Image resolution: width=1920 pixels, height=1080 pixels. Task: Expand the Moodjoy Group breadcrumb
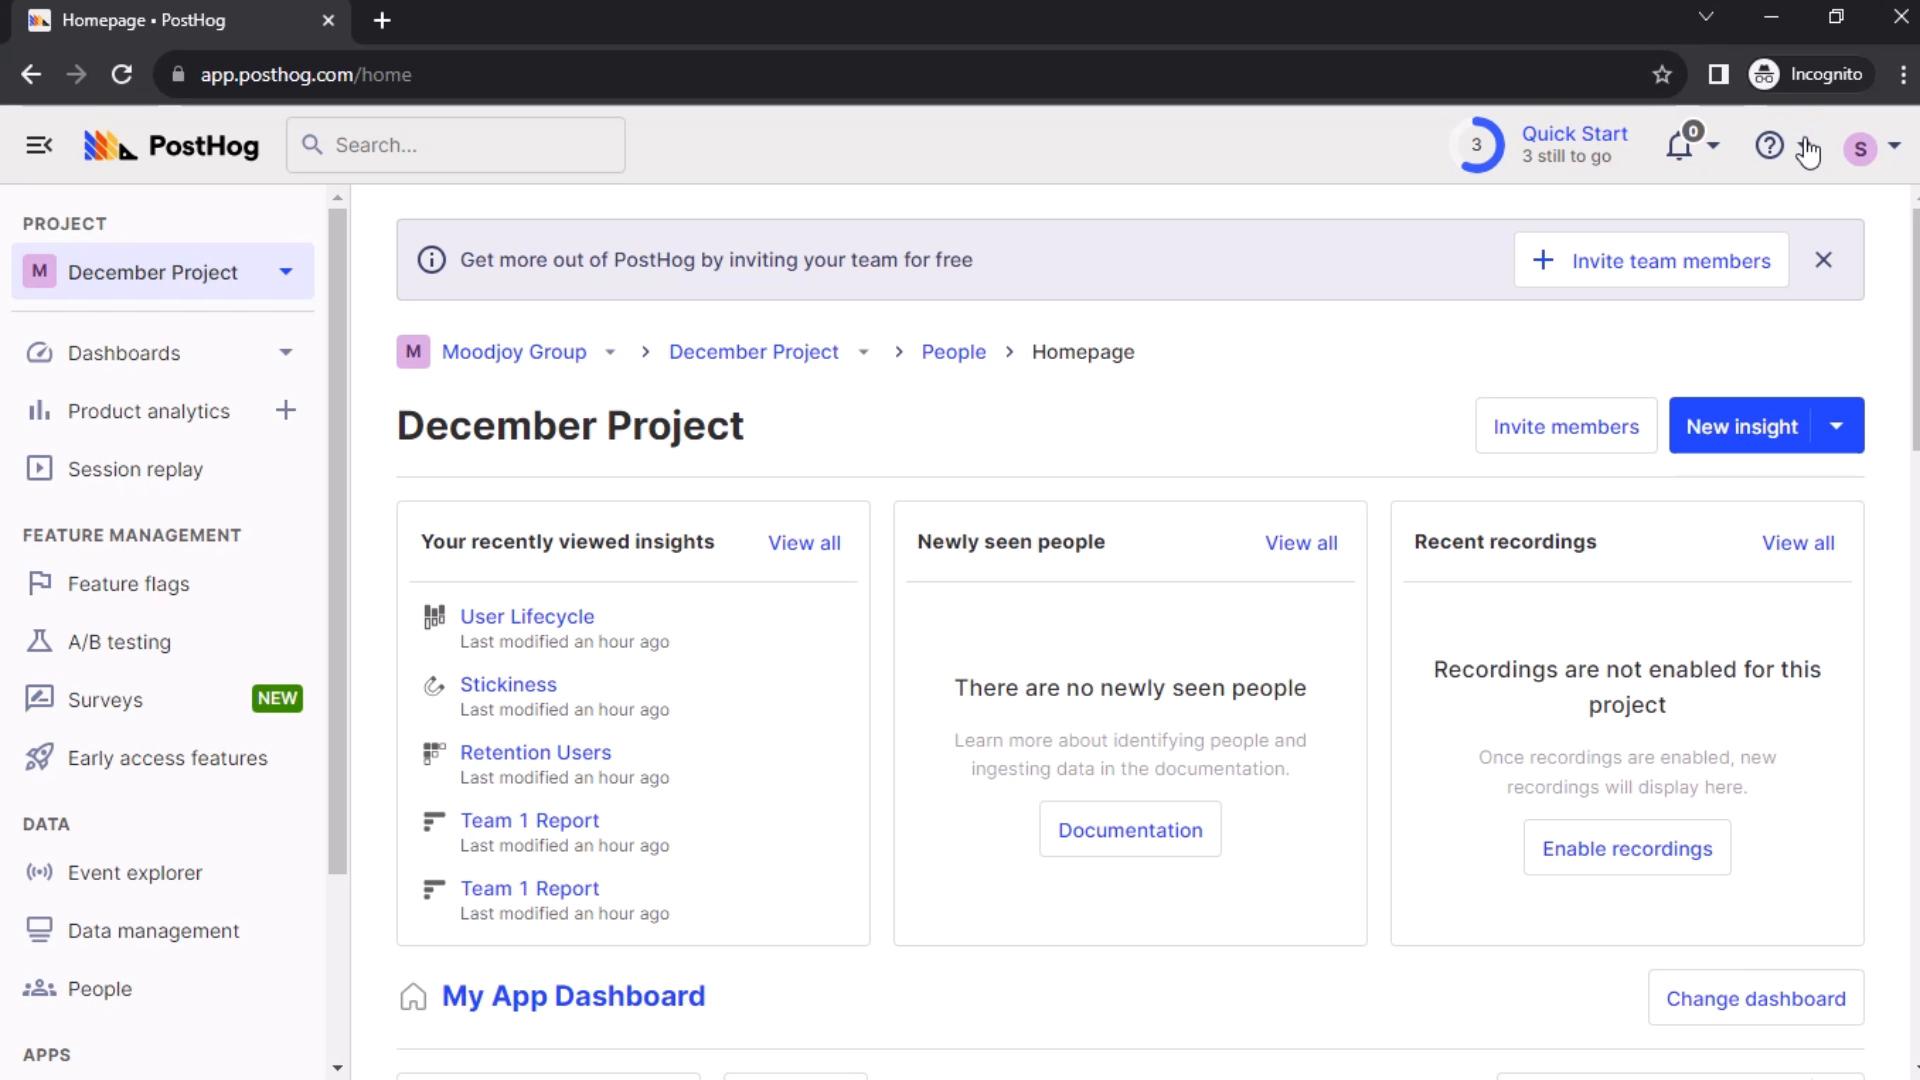pyautogui.click(x=608, y=351)
